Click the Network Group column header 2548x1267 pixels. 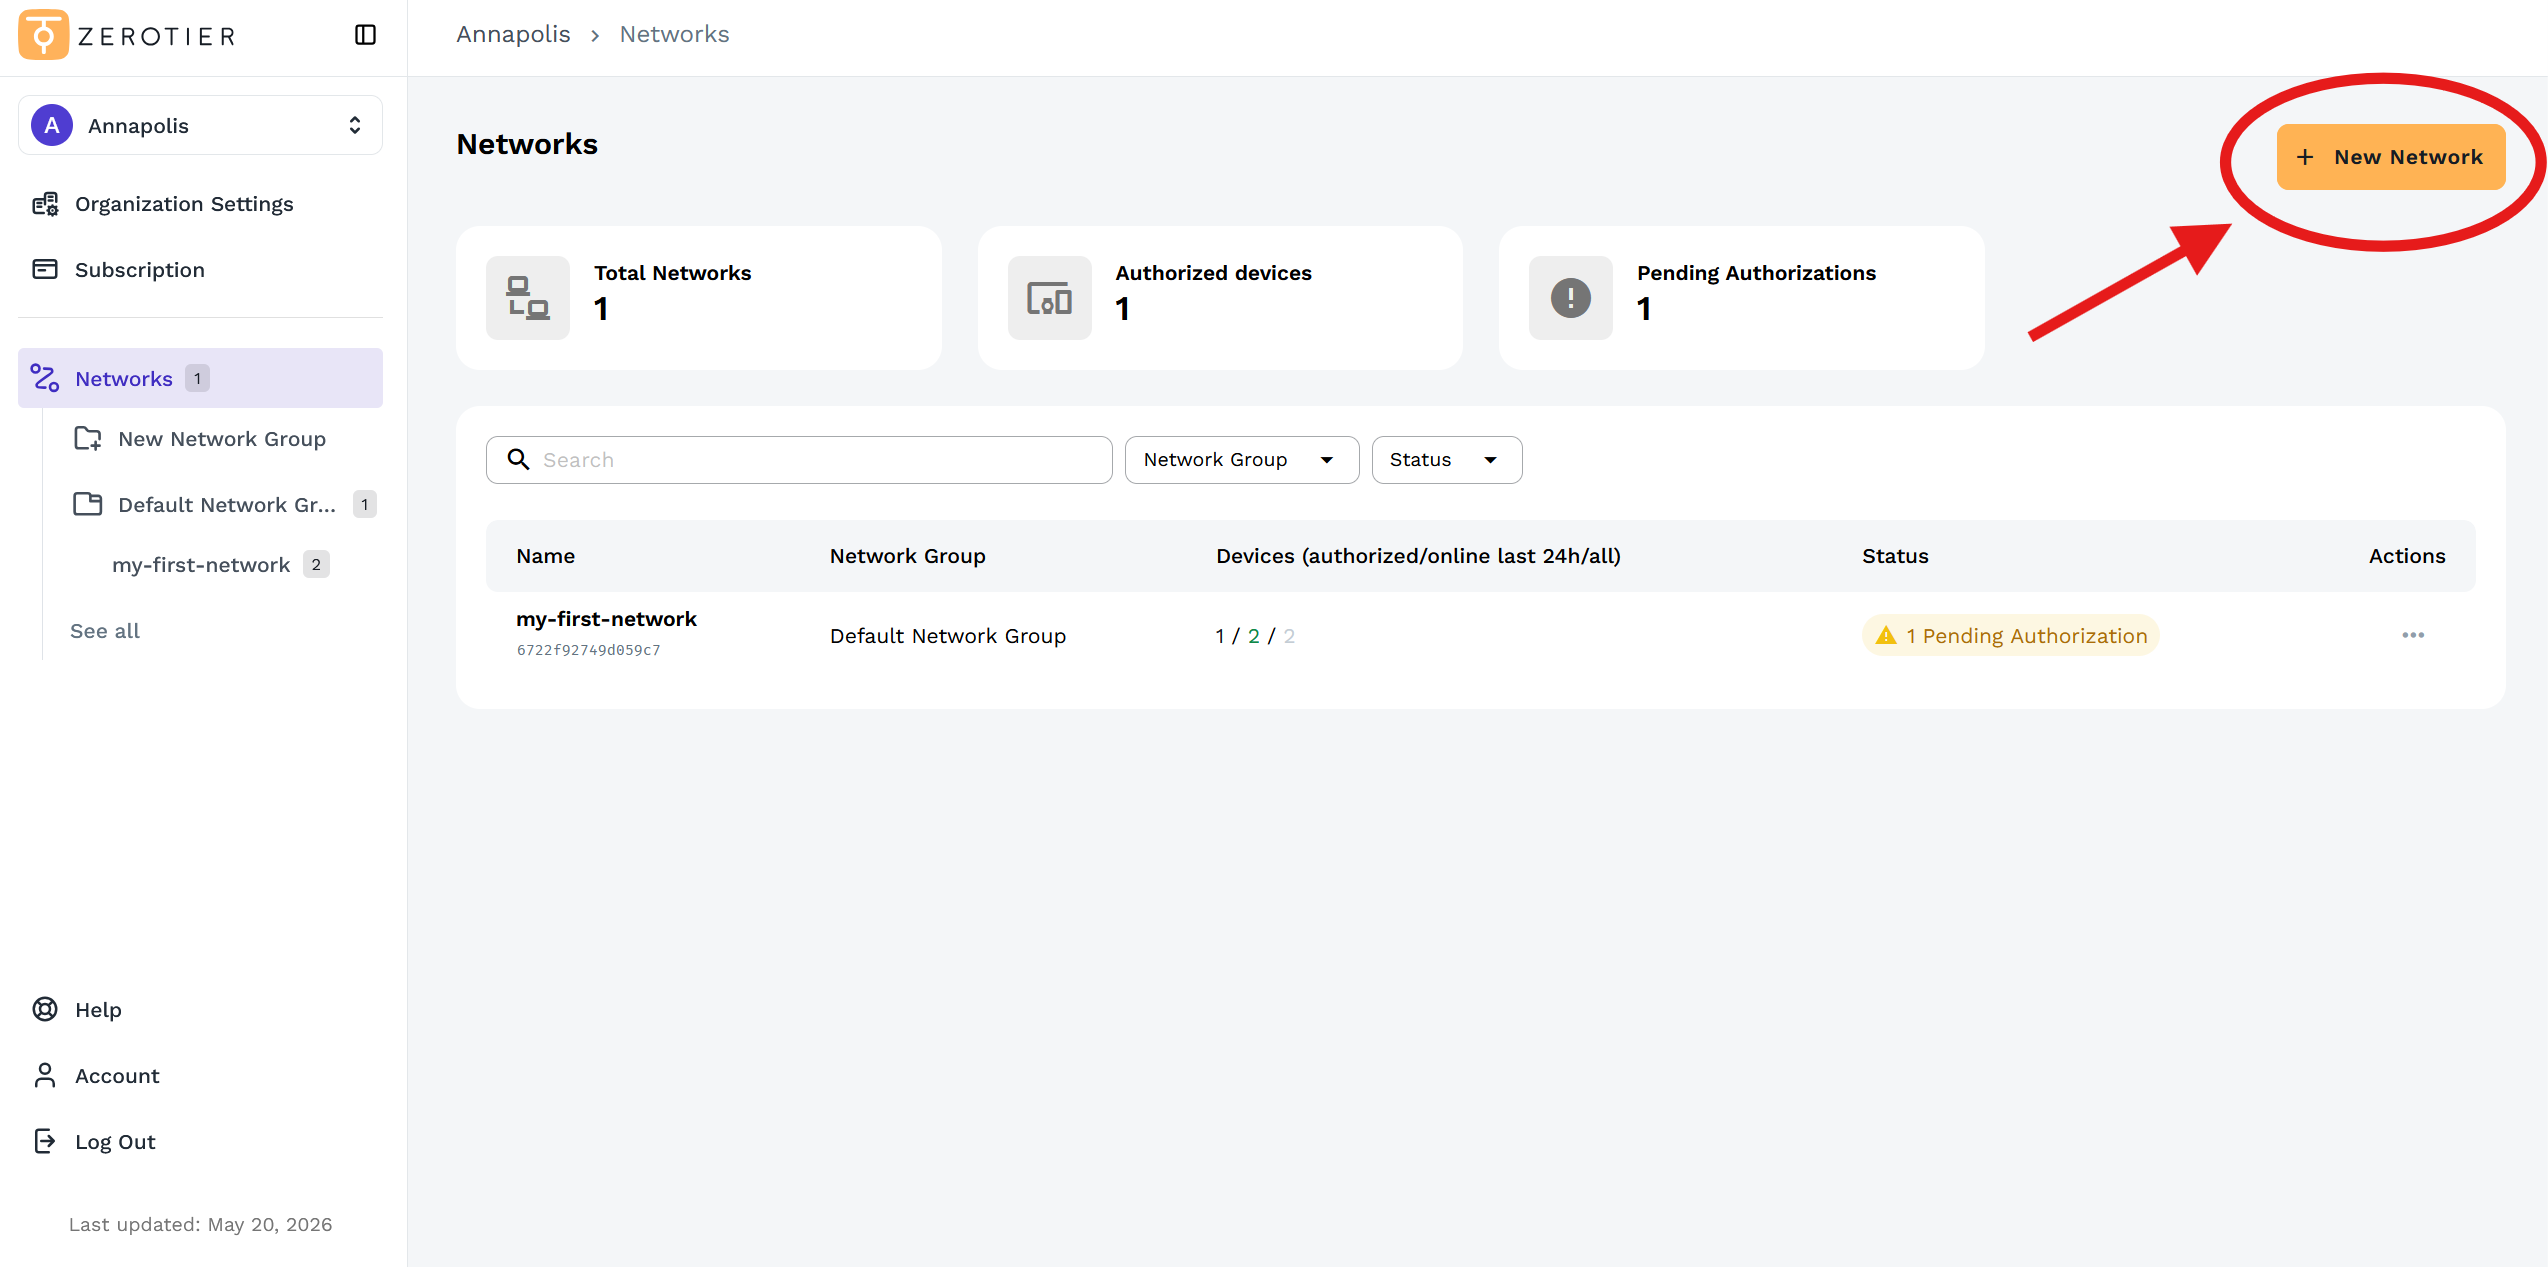[x=908, y=556]
